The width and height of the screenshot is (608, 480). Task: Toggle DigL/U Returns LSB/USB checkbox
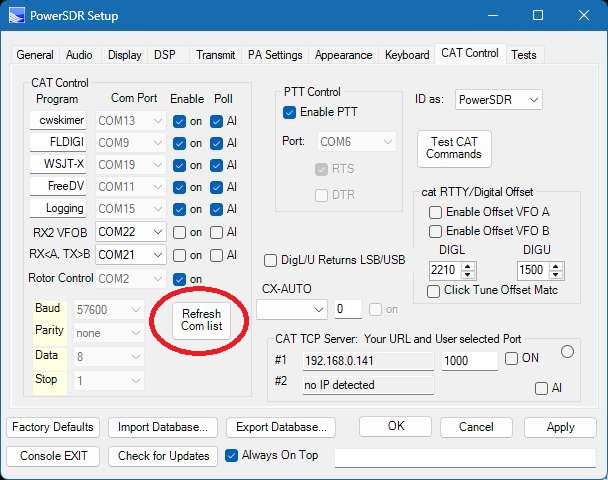pyautogui.click(x=270, y=260)
